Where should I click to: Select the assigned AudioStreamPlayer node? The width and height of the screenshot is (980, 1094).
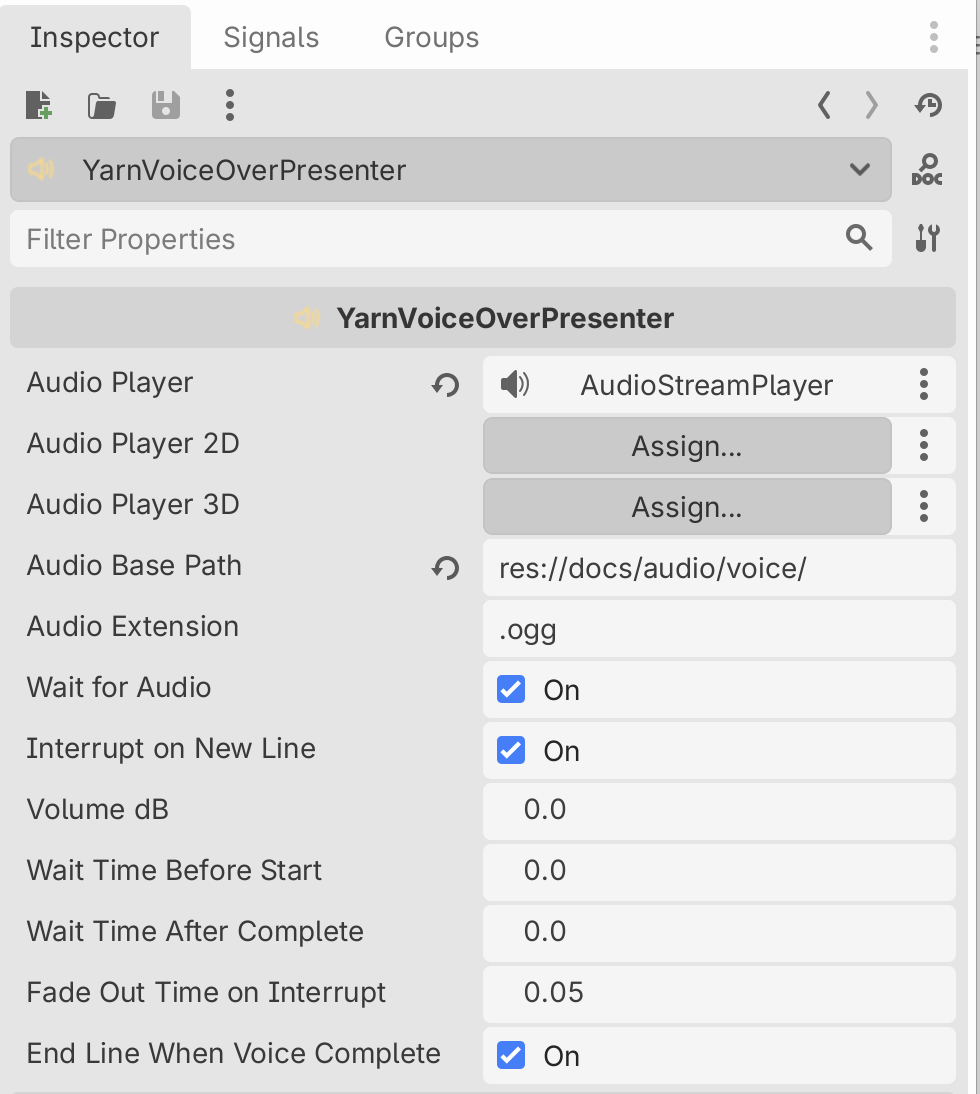tap(687, 384)
